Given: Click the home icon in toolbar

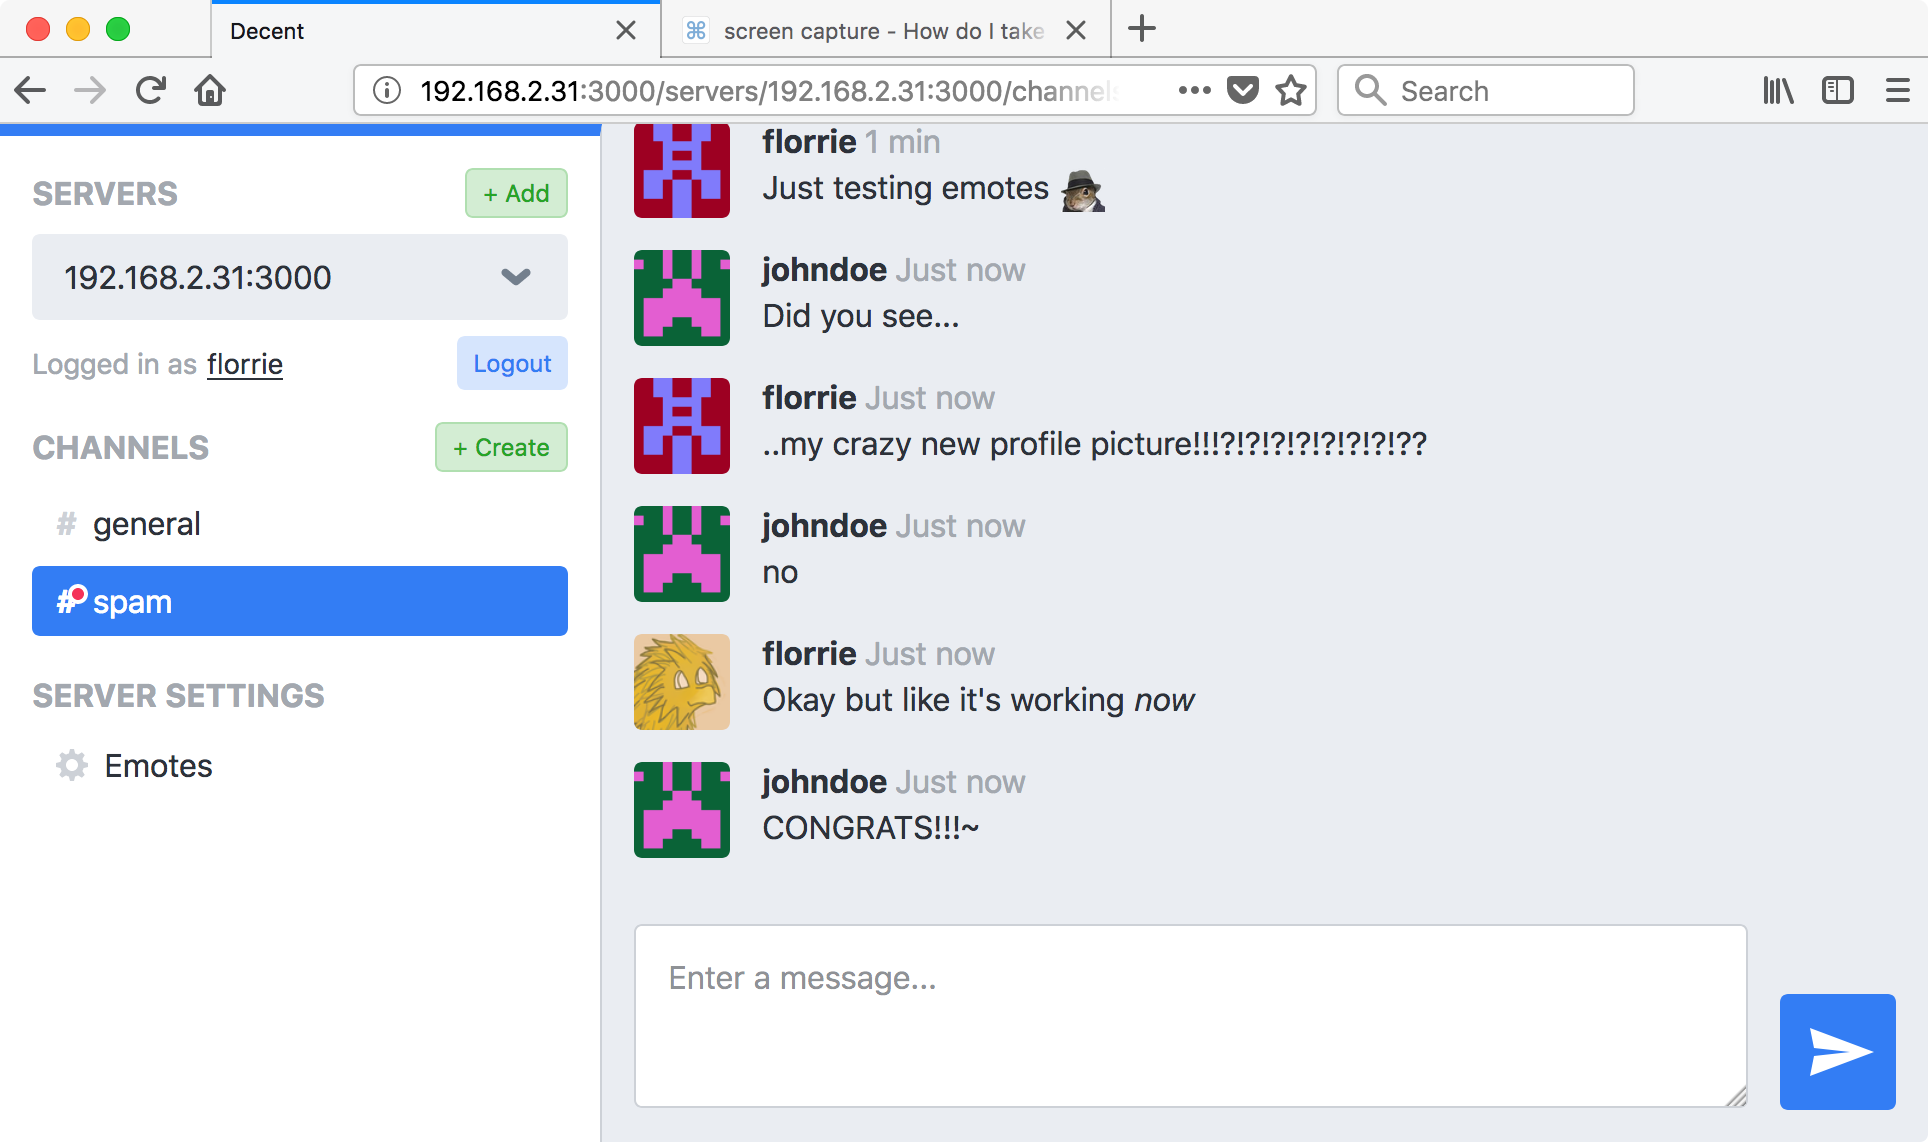Looking at the screenshot, I should [x=210, y=91].
